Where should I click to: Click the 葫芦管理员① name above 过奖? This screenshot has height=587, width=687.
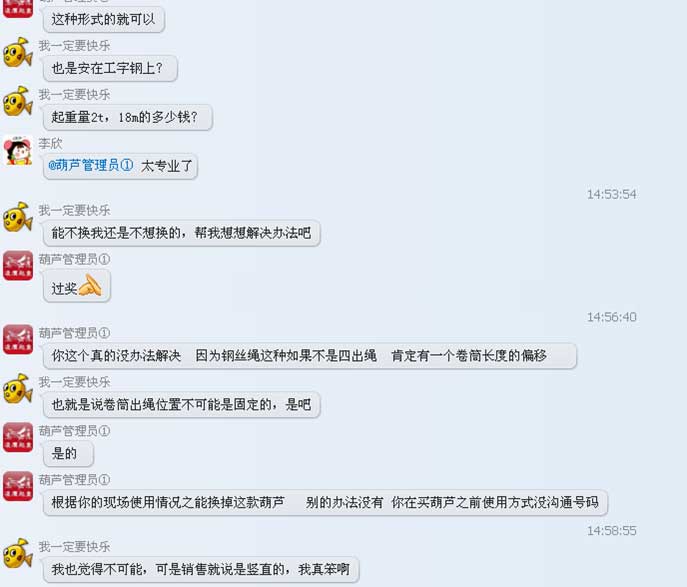point(74,259)
